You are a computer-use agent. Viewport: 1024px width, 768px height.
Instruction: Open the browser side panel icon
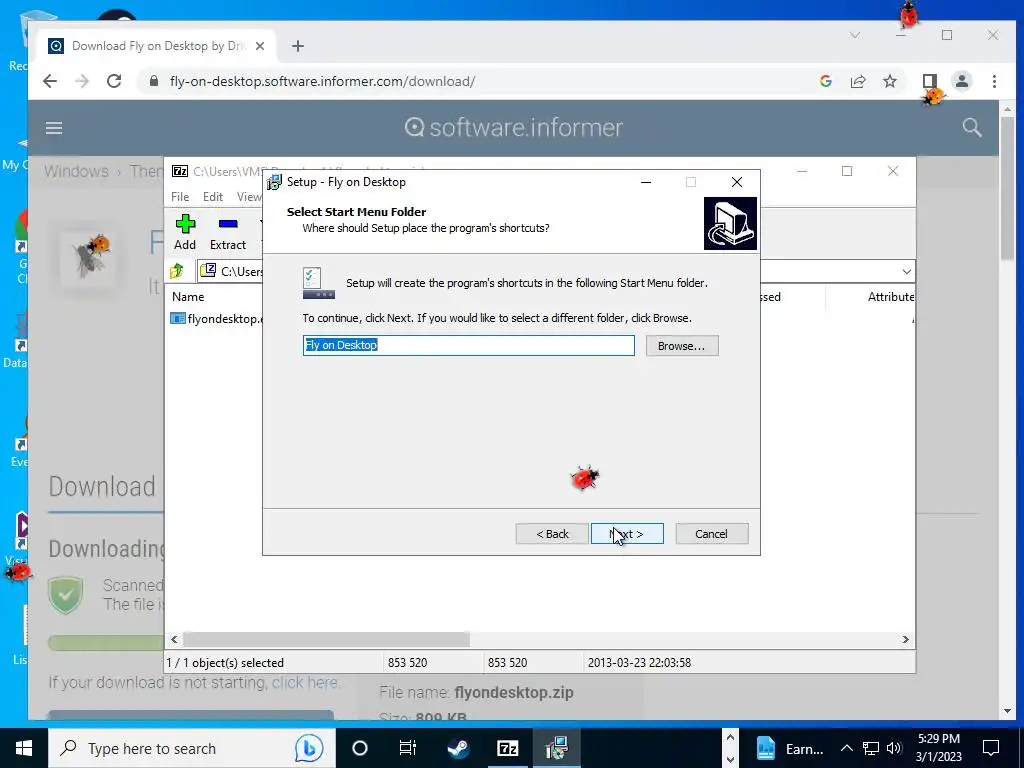pos(929,81)
